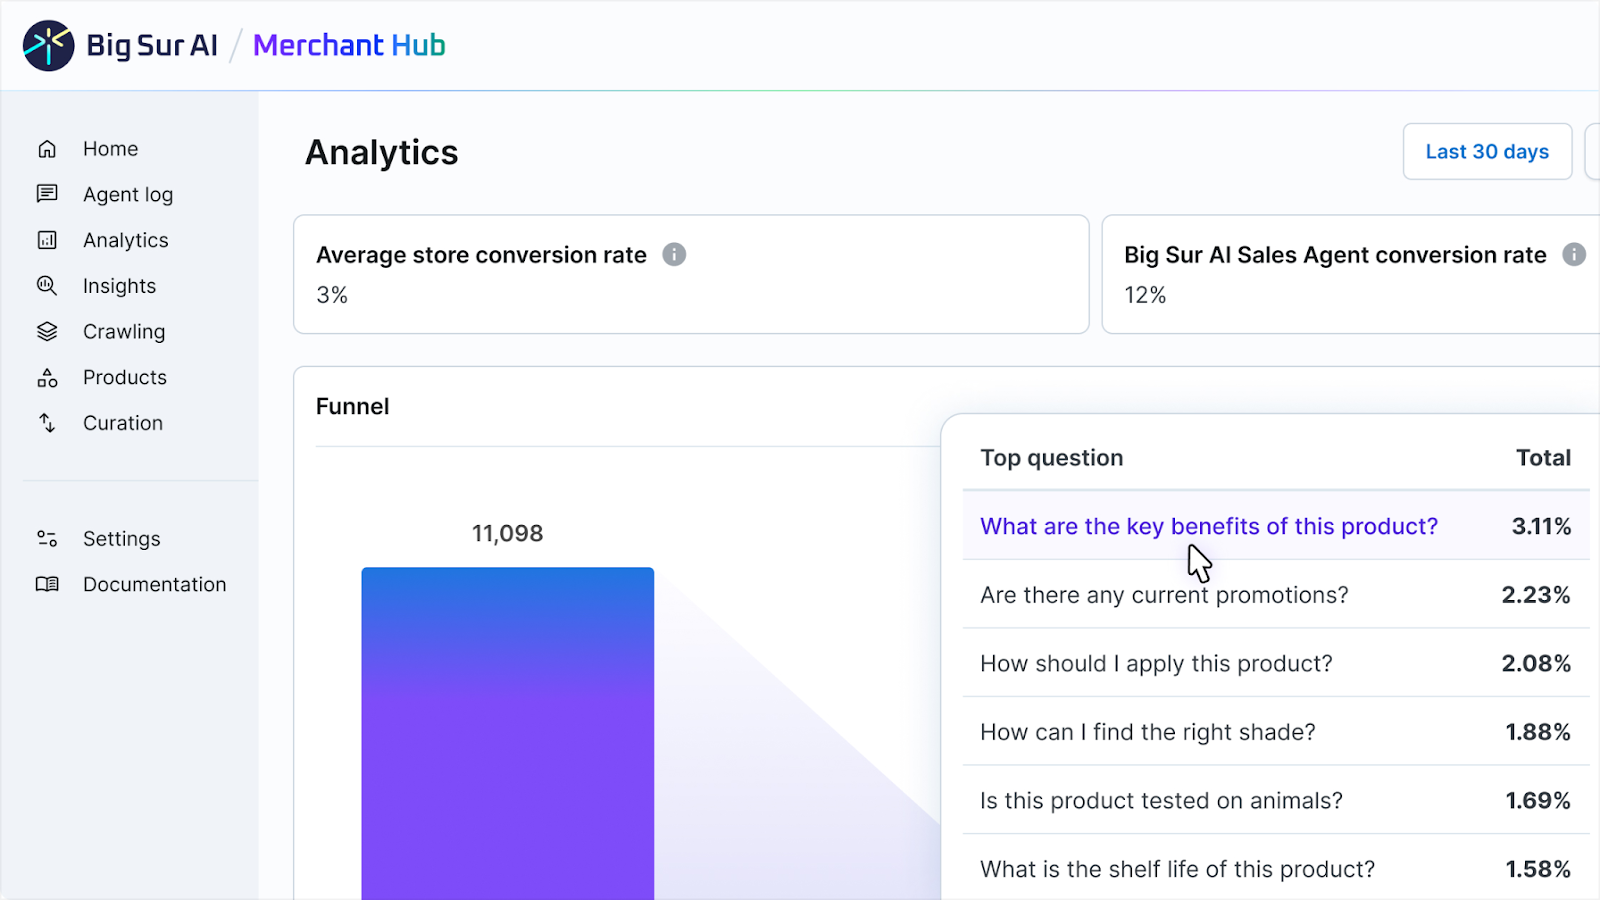Viewport: 1600px width, 900px height.
Task: Open "What are the key benefits" question
Action: 1208,526
